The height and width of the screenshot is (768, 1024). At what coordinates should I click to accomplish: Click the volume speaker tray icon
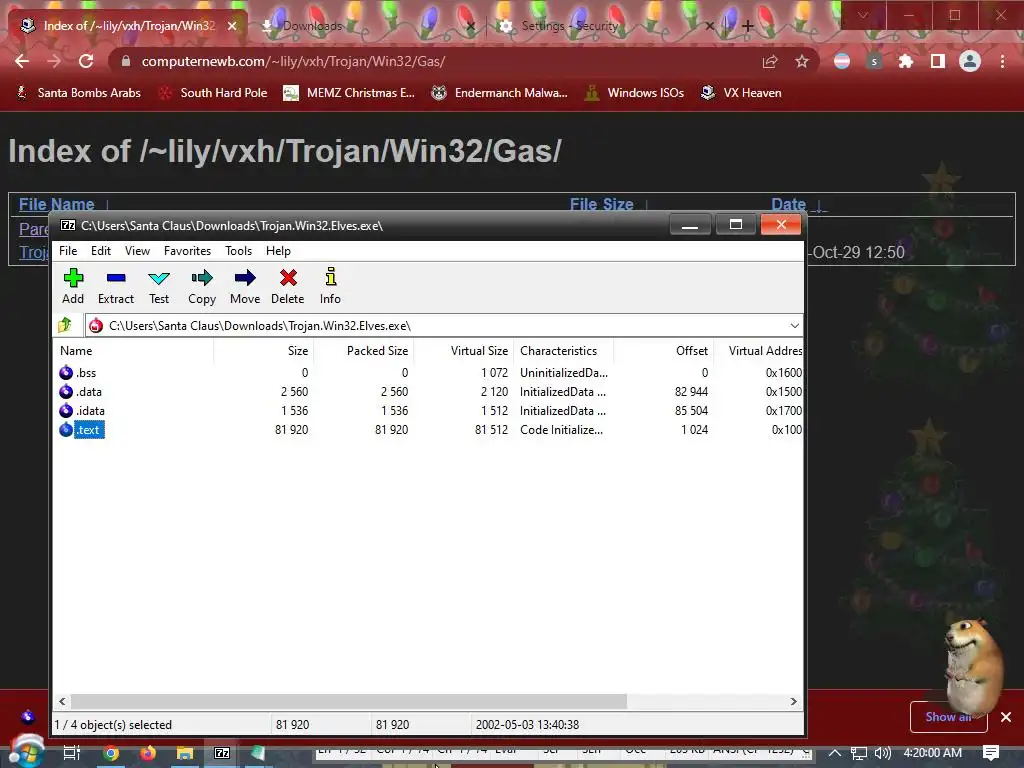pyautogui.click(x=882, y=753)
